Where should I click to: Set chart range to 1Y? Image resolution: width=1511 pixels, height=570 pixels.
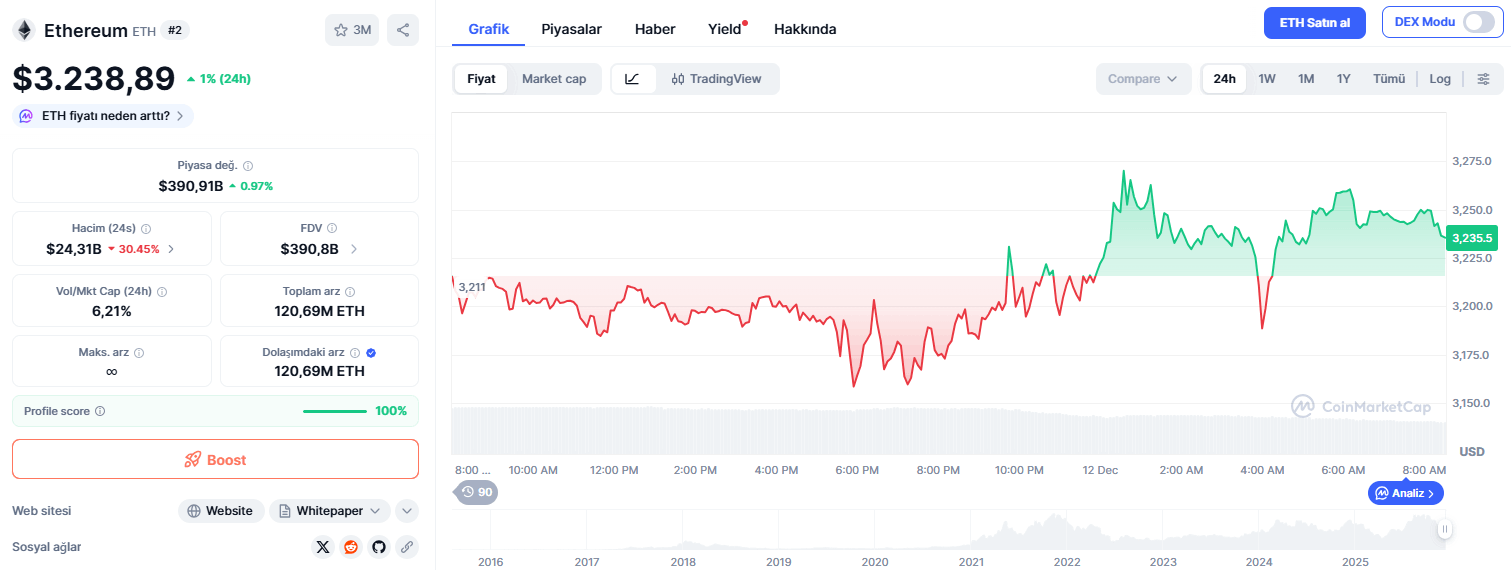pyautogui.click(x=1344, y=79)
